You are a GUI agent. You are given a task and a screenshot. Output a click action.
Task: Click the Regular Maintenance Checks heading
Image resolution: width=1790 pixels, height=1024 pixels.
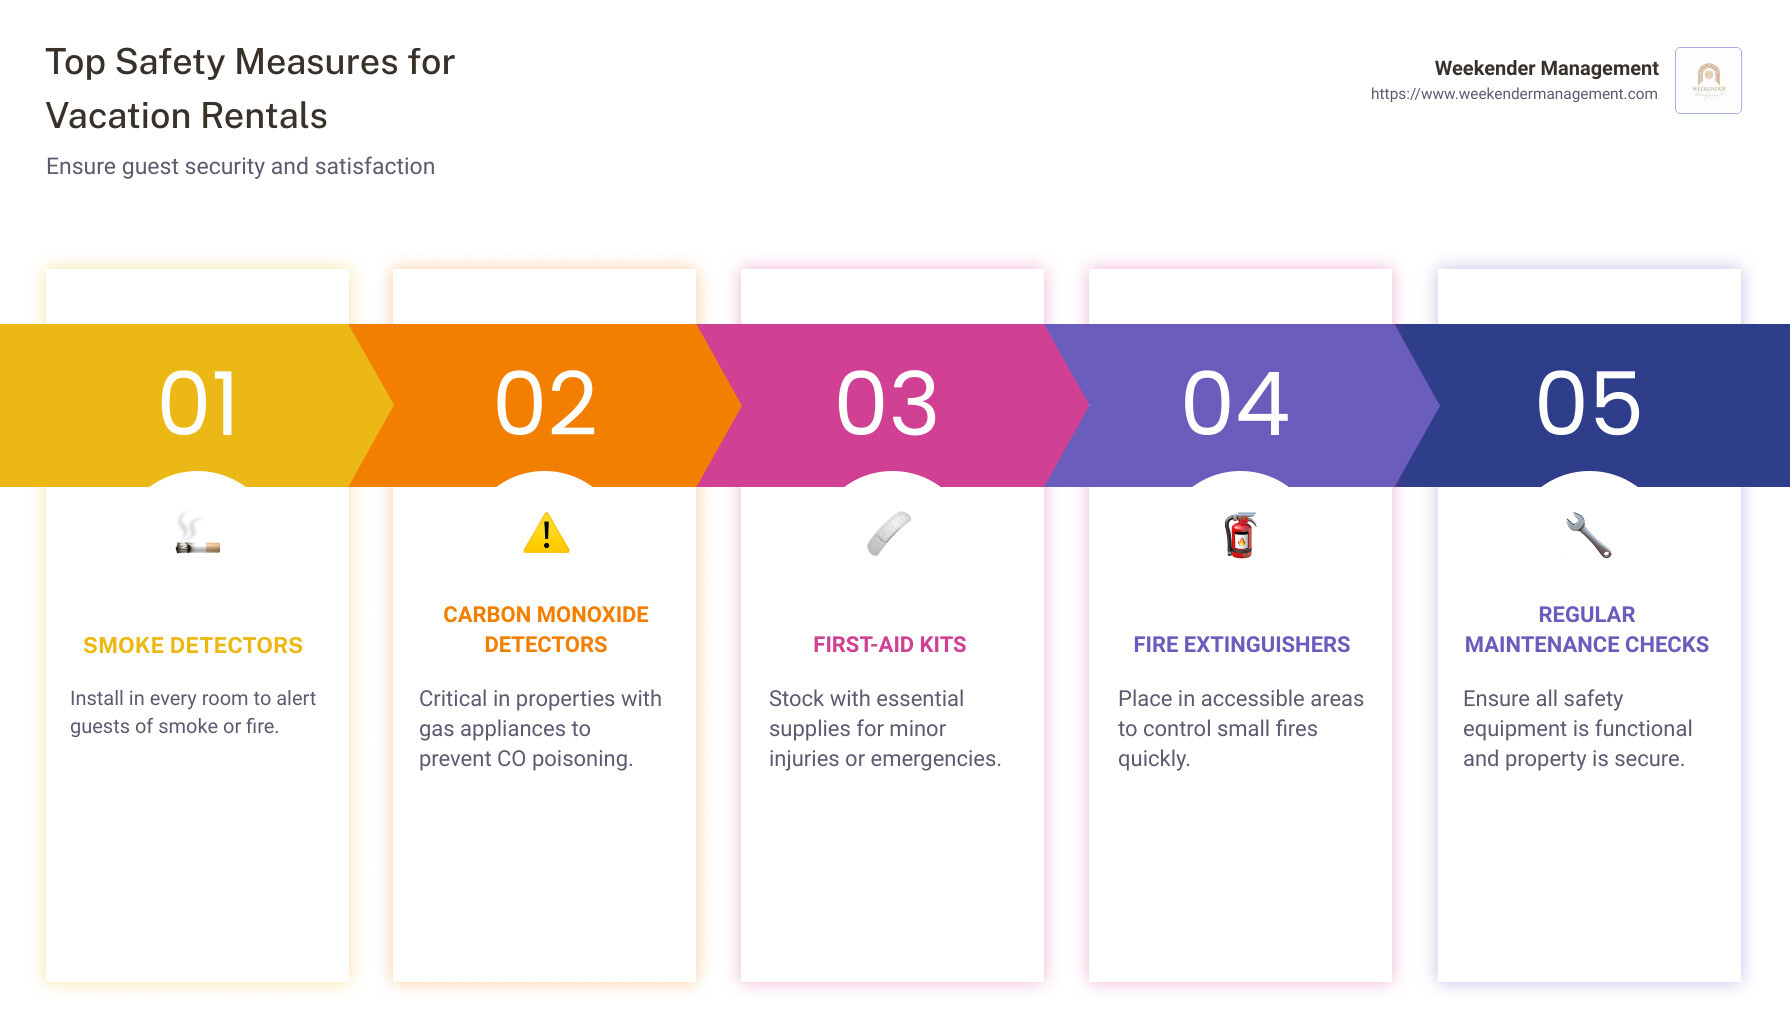1586,629
